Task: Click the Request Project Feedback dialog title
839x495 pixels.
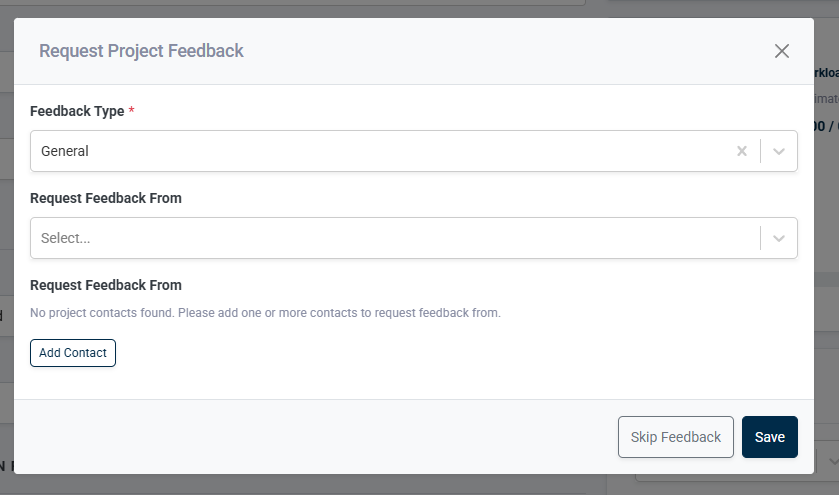Action: click(141, 51)
